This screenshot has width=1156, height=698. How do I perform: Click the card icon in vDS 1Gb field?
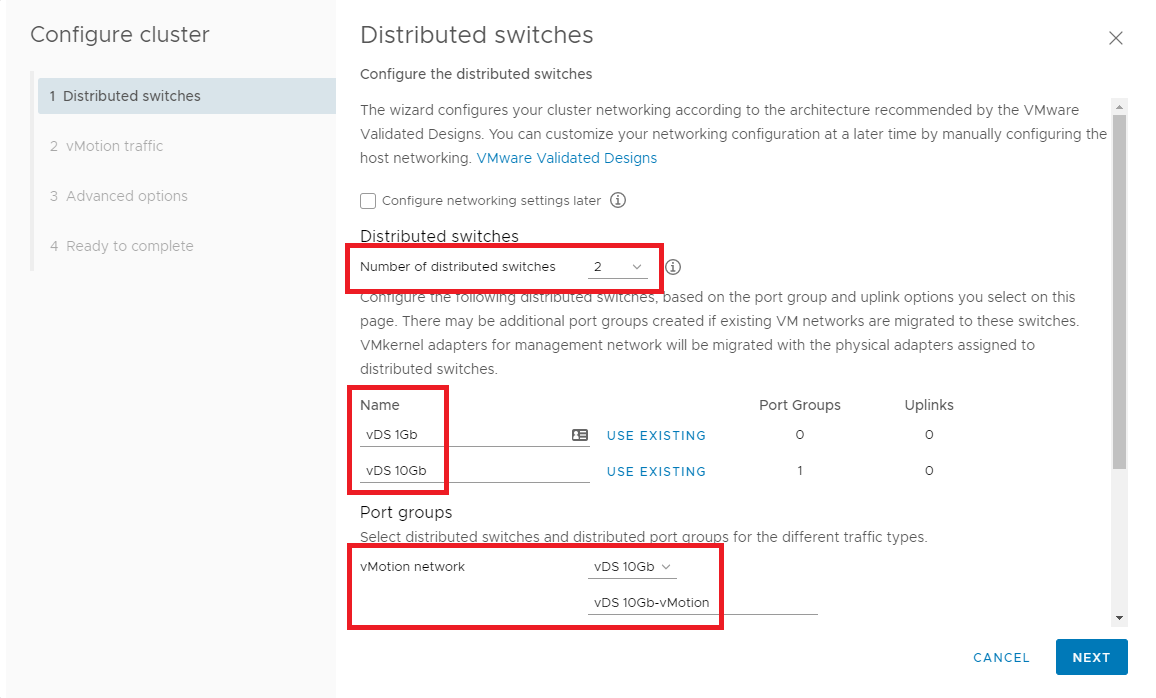(579, 435)
